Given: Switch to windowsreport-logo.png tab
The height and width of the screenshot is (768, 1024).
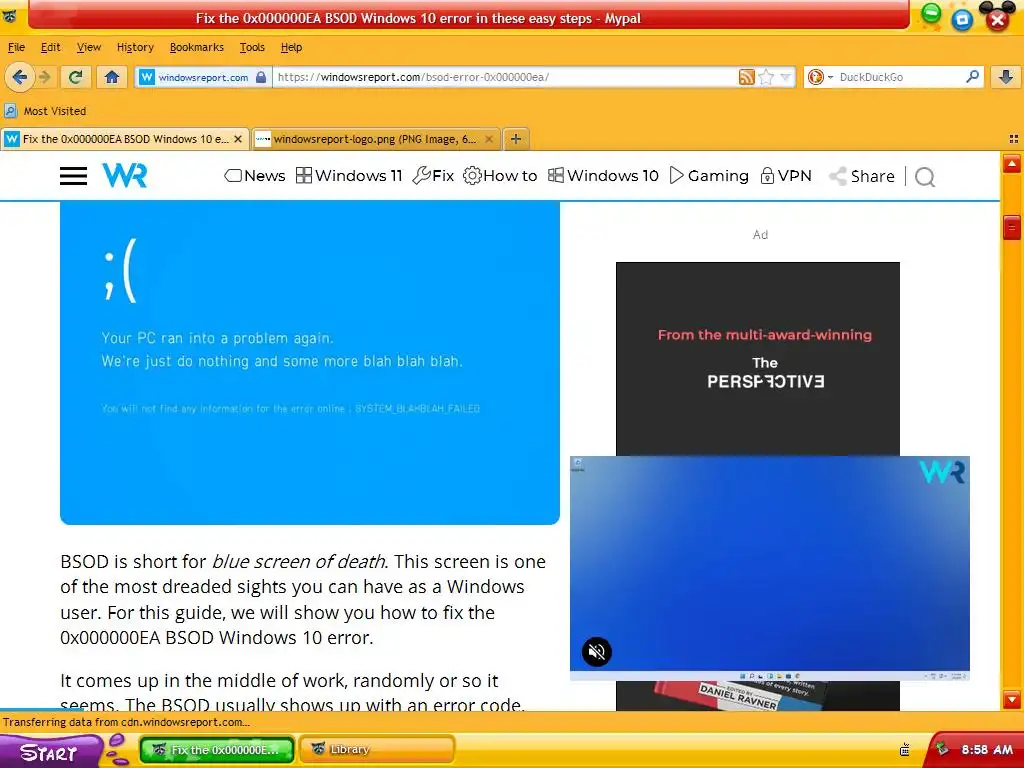Looking at the screenshot, I should (x=375, y=139).
